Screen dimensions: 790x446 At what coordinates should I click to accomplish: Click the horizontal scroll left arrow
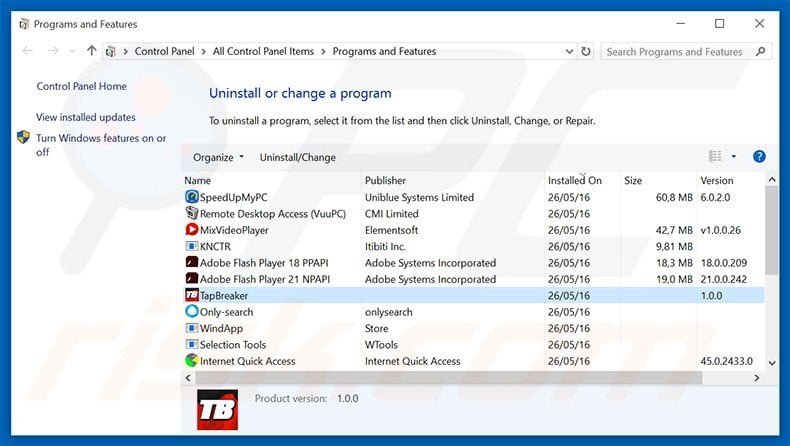[x=188, y=377]
